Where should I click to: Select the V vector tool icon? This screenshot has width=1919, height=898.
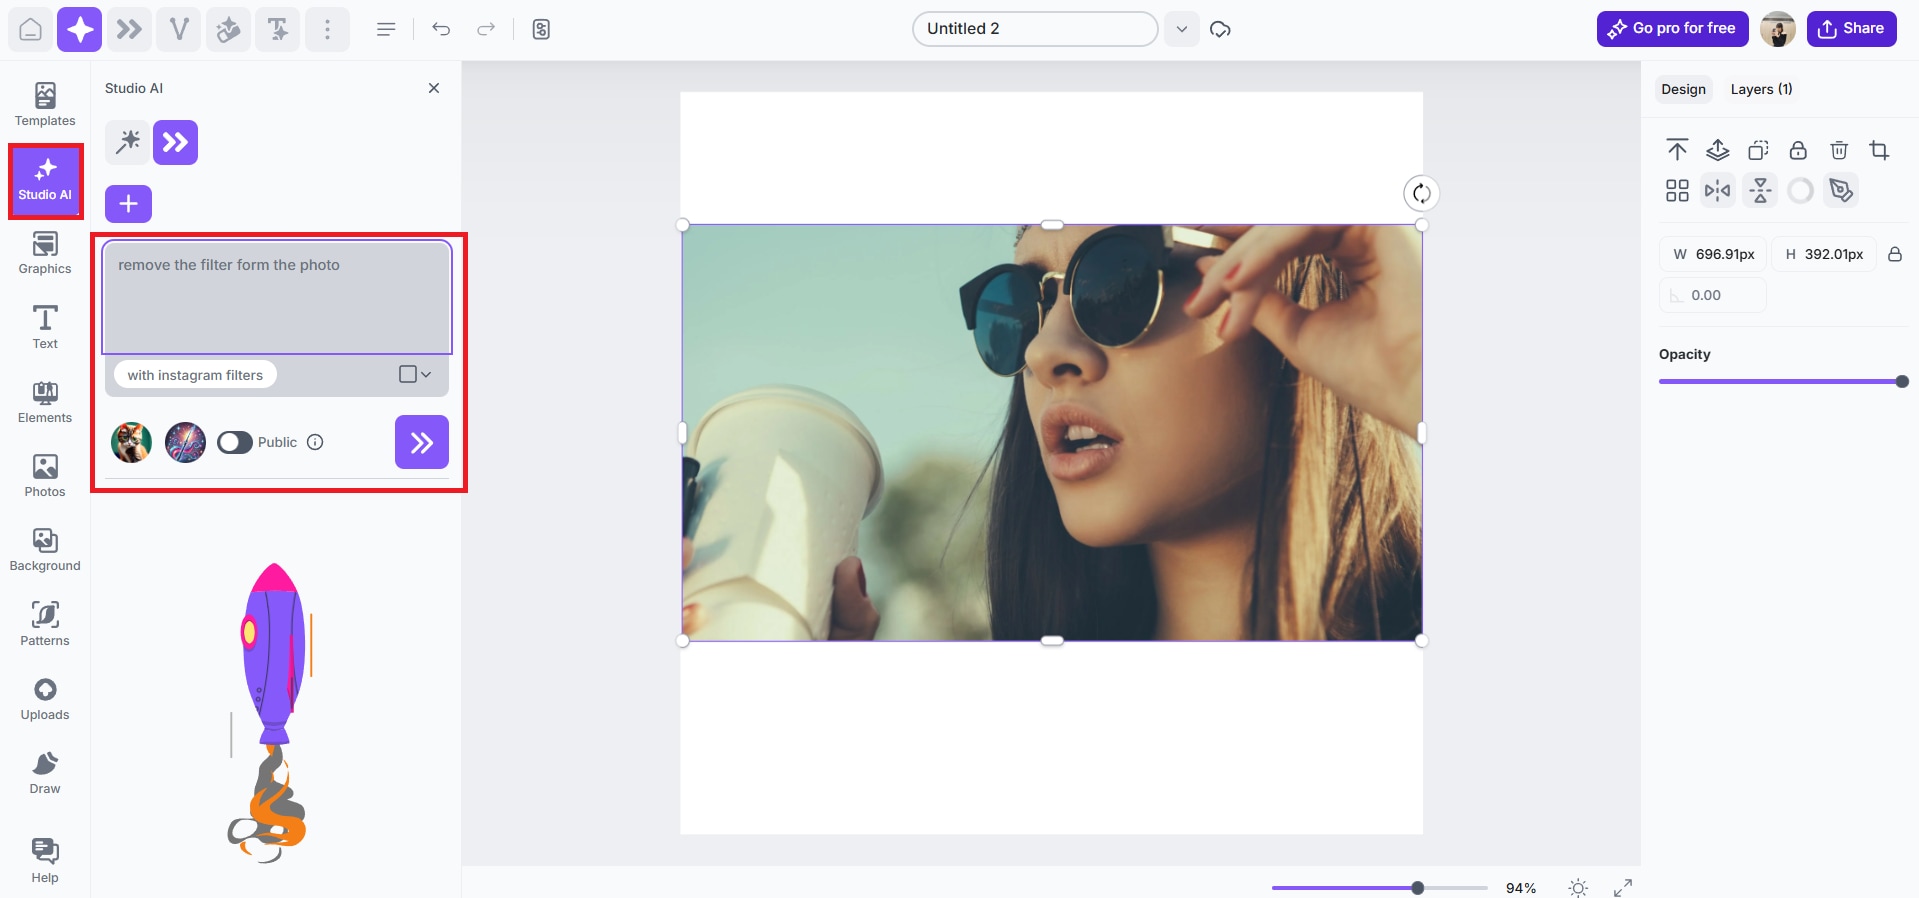(179, 29)
